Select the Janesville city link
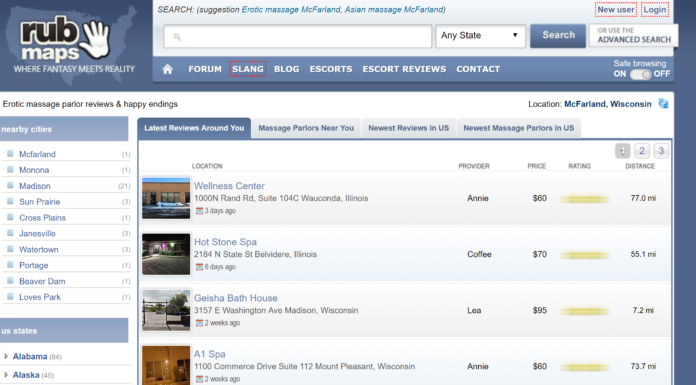Image resolution: width=696 pixels, height=385 pixels. (37, 234)
